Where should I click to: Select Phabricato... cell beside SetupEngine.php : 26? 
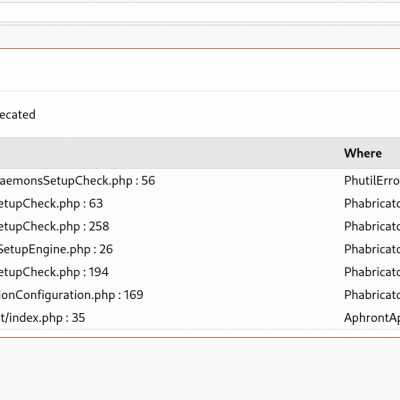[372, 249]
